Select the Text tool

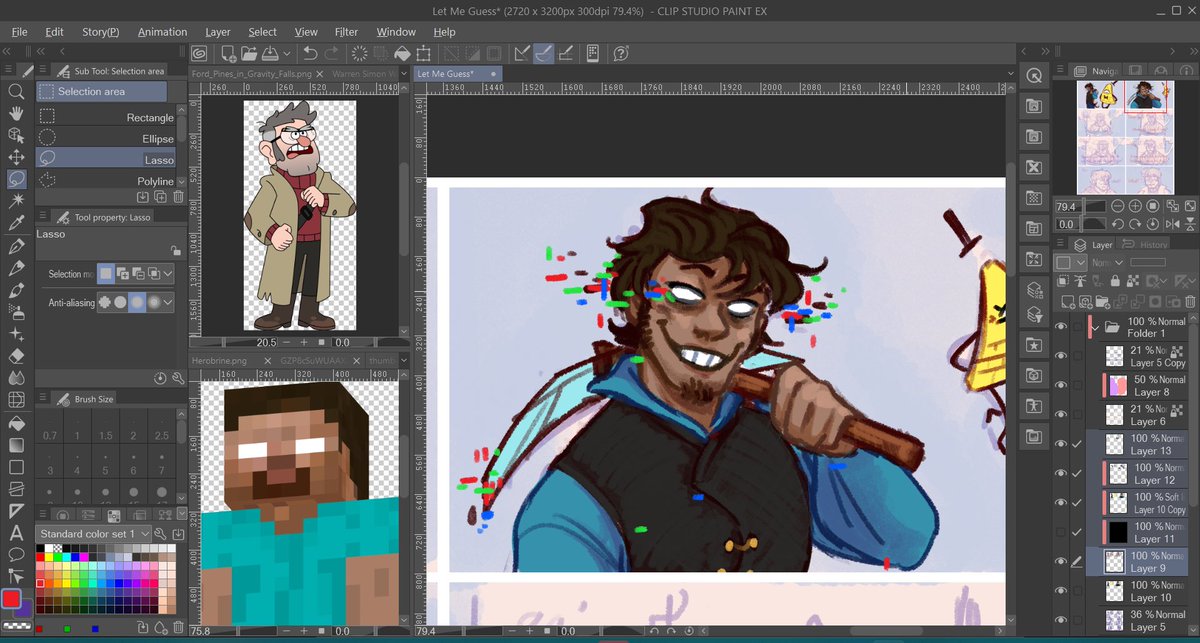tap(16, 532)
